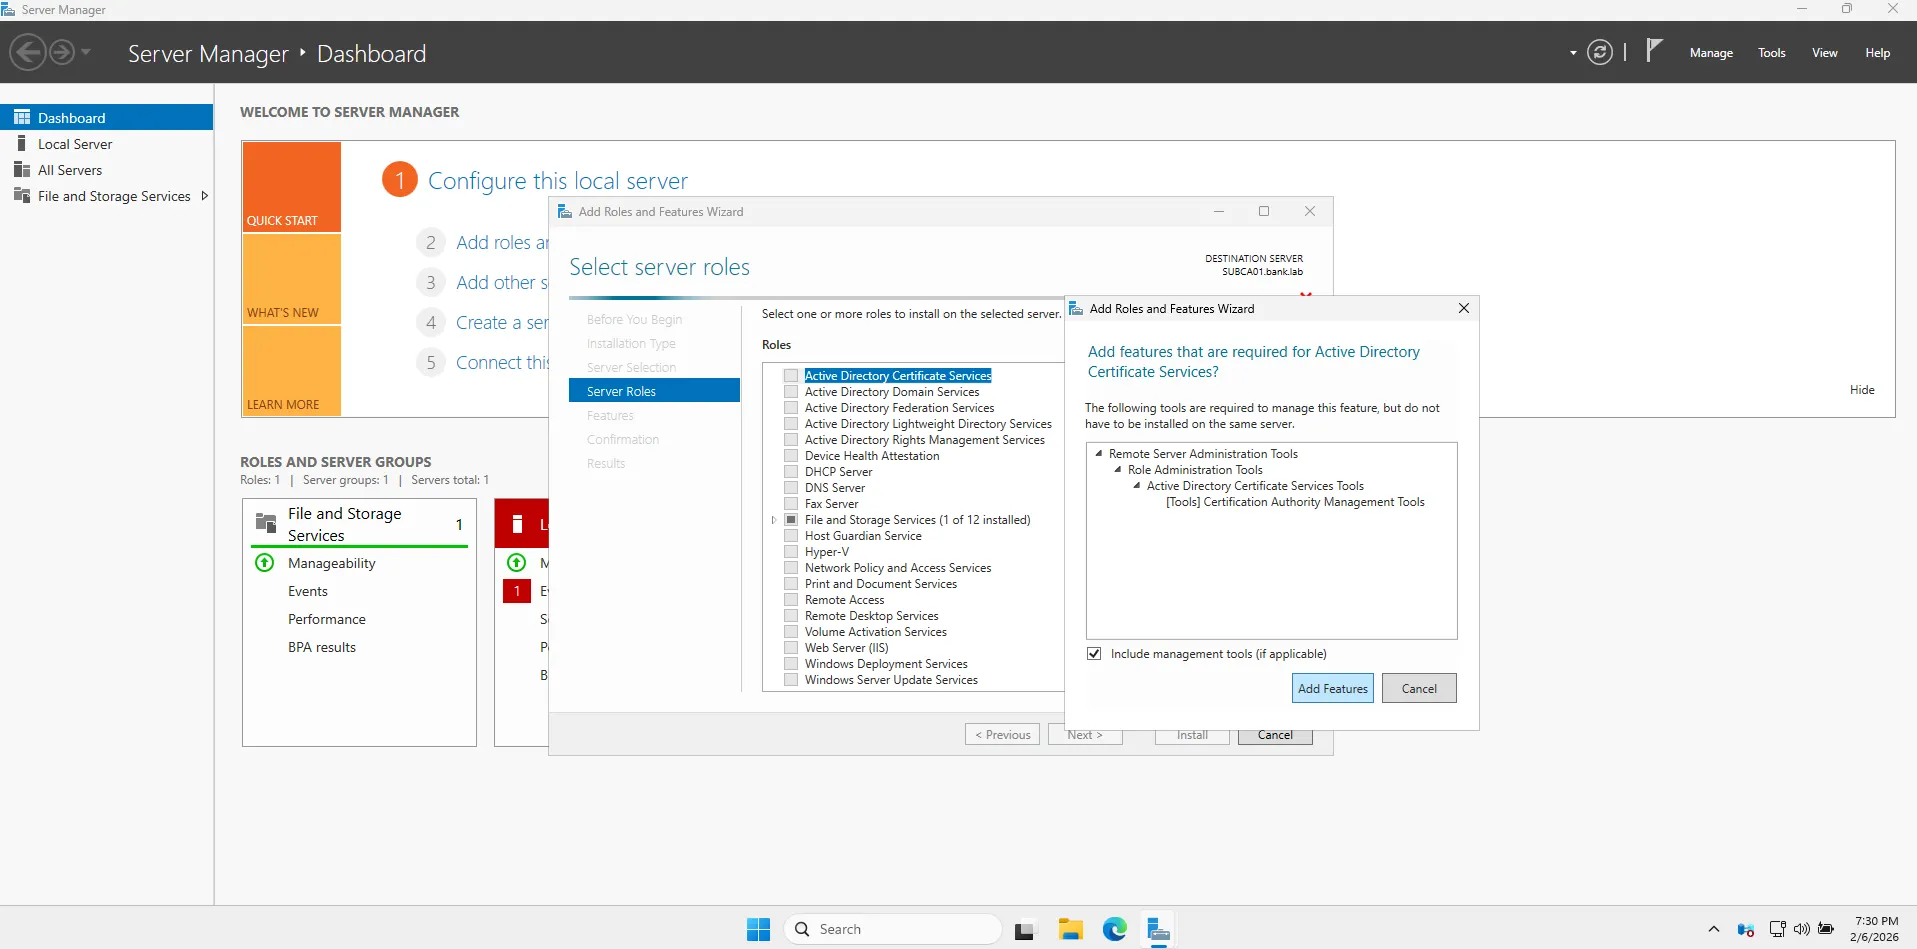
Task: Expand File and Storage Services navigation arrow
Action: [205, 196]
